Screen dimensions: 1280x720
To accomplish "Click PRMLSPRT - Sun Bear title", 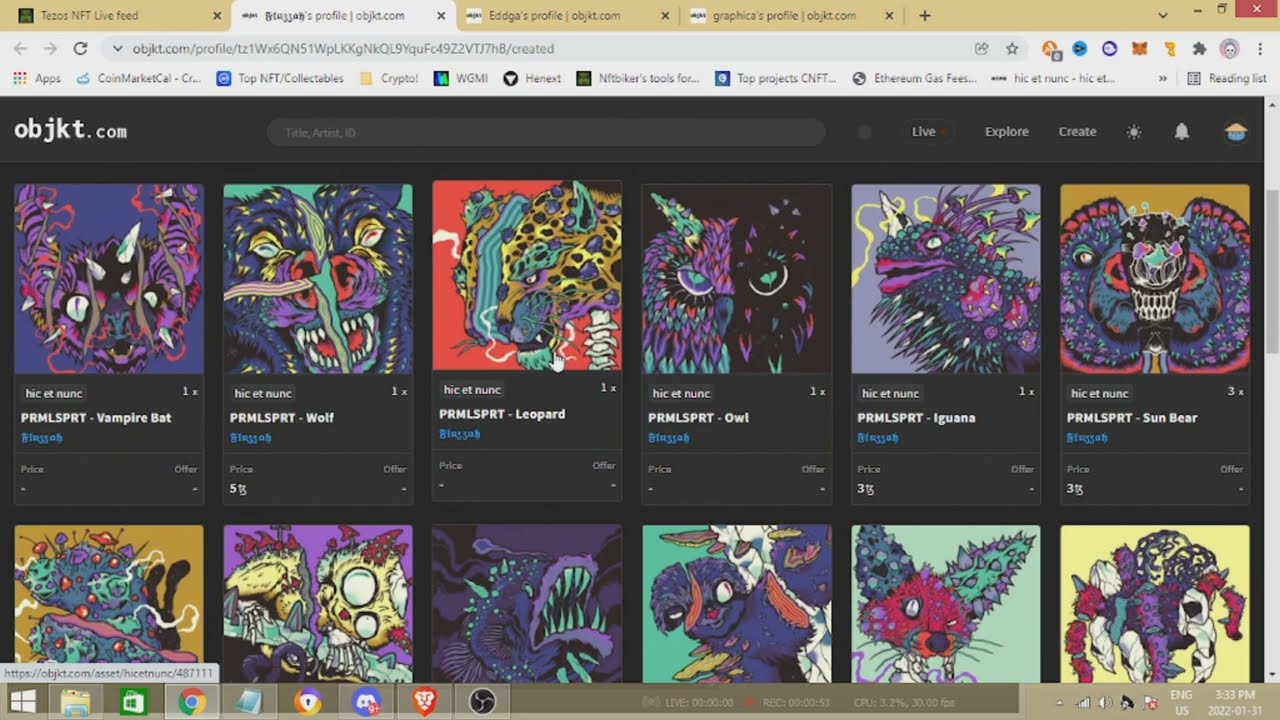I will [x=1132, y=418].
